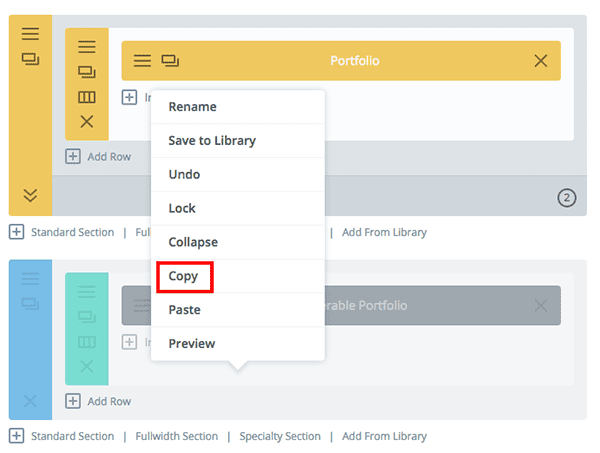The height and width of the screenshot is (453, 600).
Task: Click the bottom Specialty Section link
Action: 280,436
